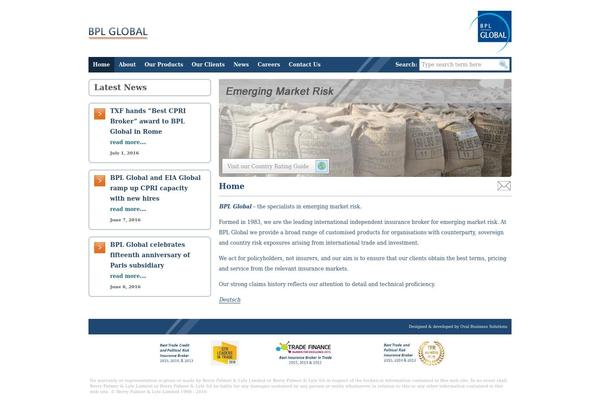Click orange arrow beside TXF Best CPRI Broker news
The height and width of the screenshot is (400, 600).
[99, 114]
